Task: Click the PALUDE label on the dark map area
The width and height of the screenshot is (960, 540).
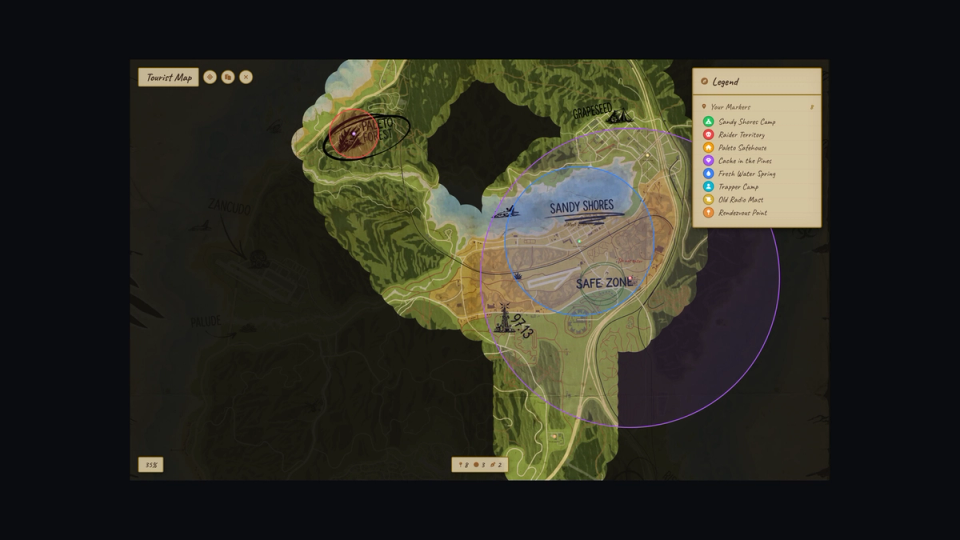Action: pyautogui.click(x=205, y=321)
